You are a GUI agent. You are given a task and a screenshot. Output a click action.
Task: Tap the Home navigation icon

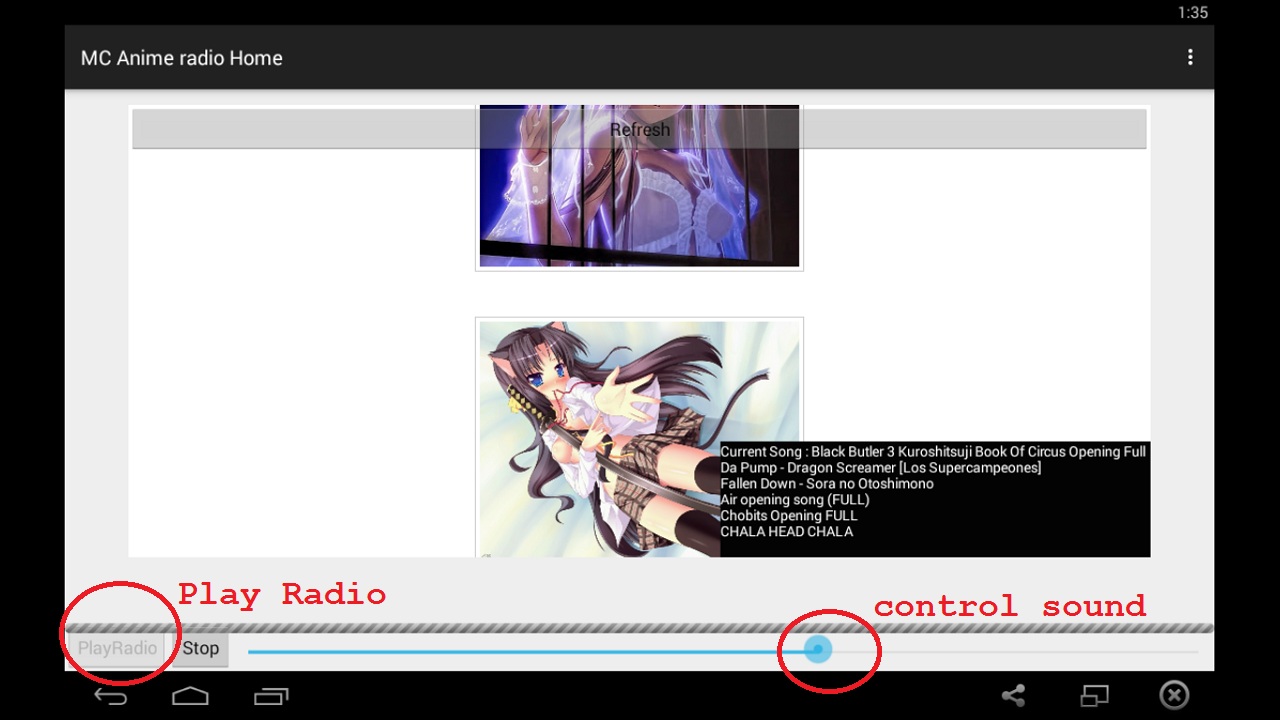point(190,695)
